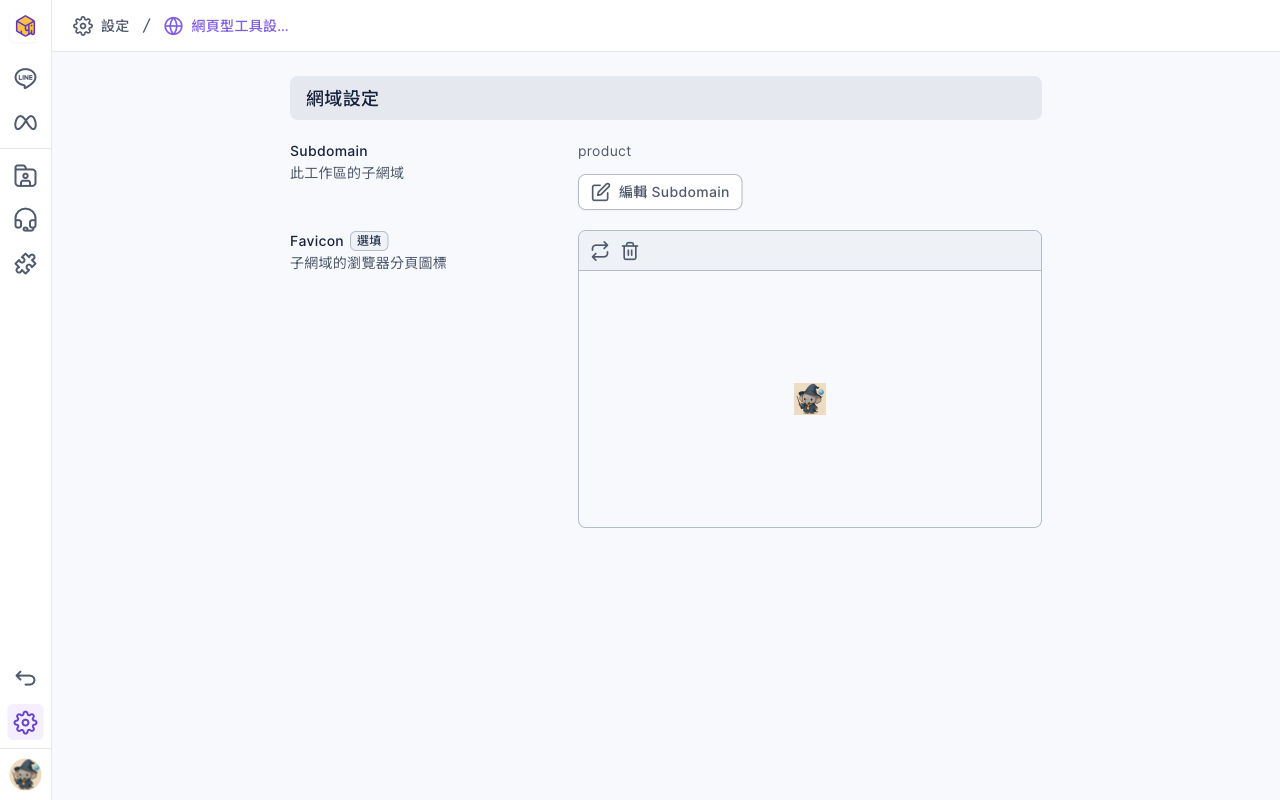Open the LINE channel icon in sidebar

pyautogui.click(x=25, y=78)
